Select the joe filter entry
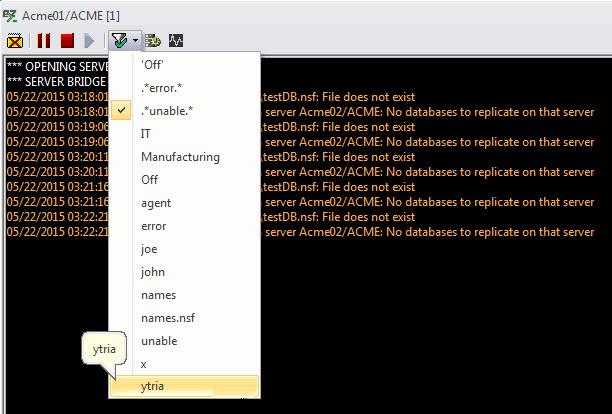Screen dimensions: 612x414 (150, 249)
